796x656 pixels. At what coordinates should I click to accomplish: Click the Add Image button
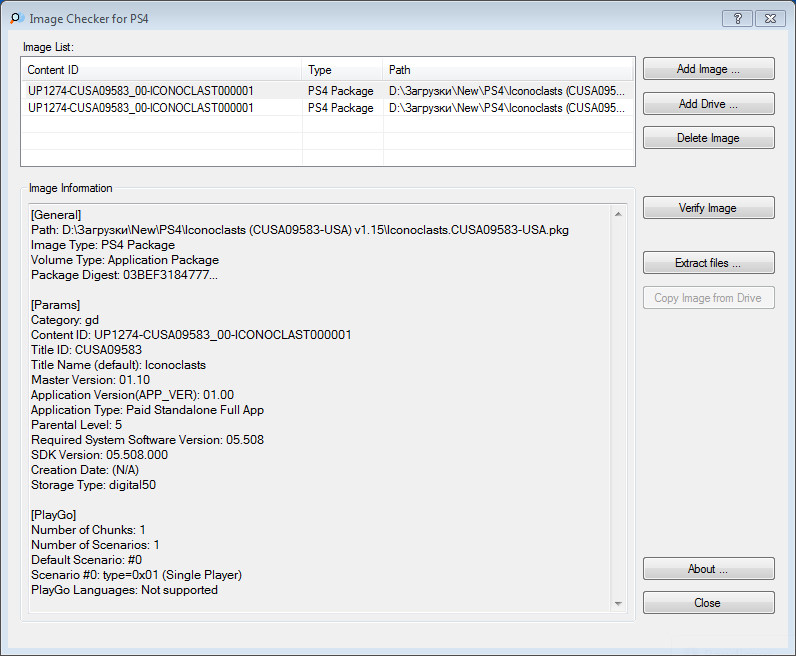click(708, 69)
